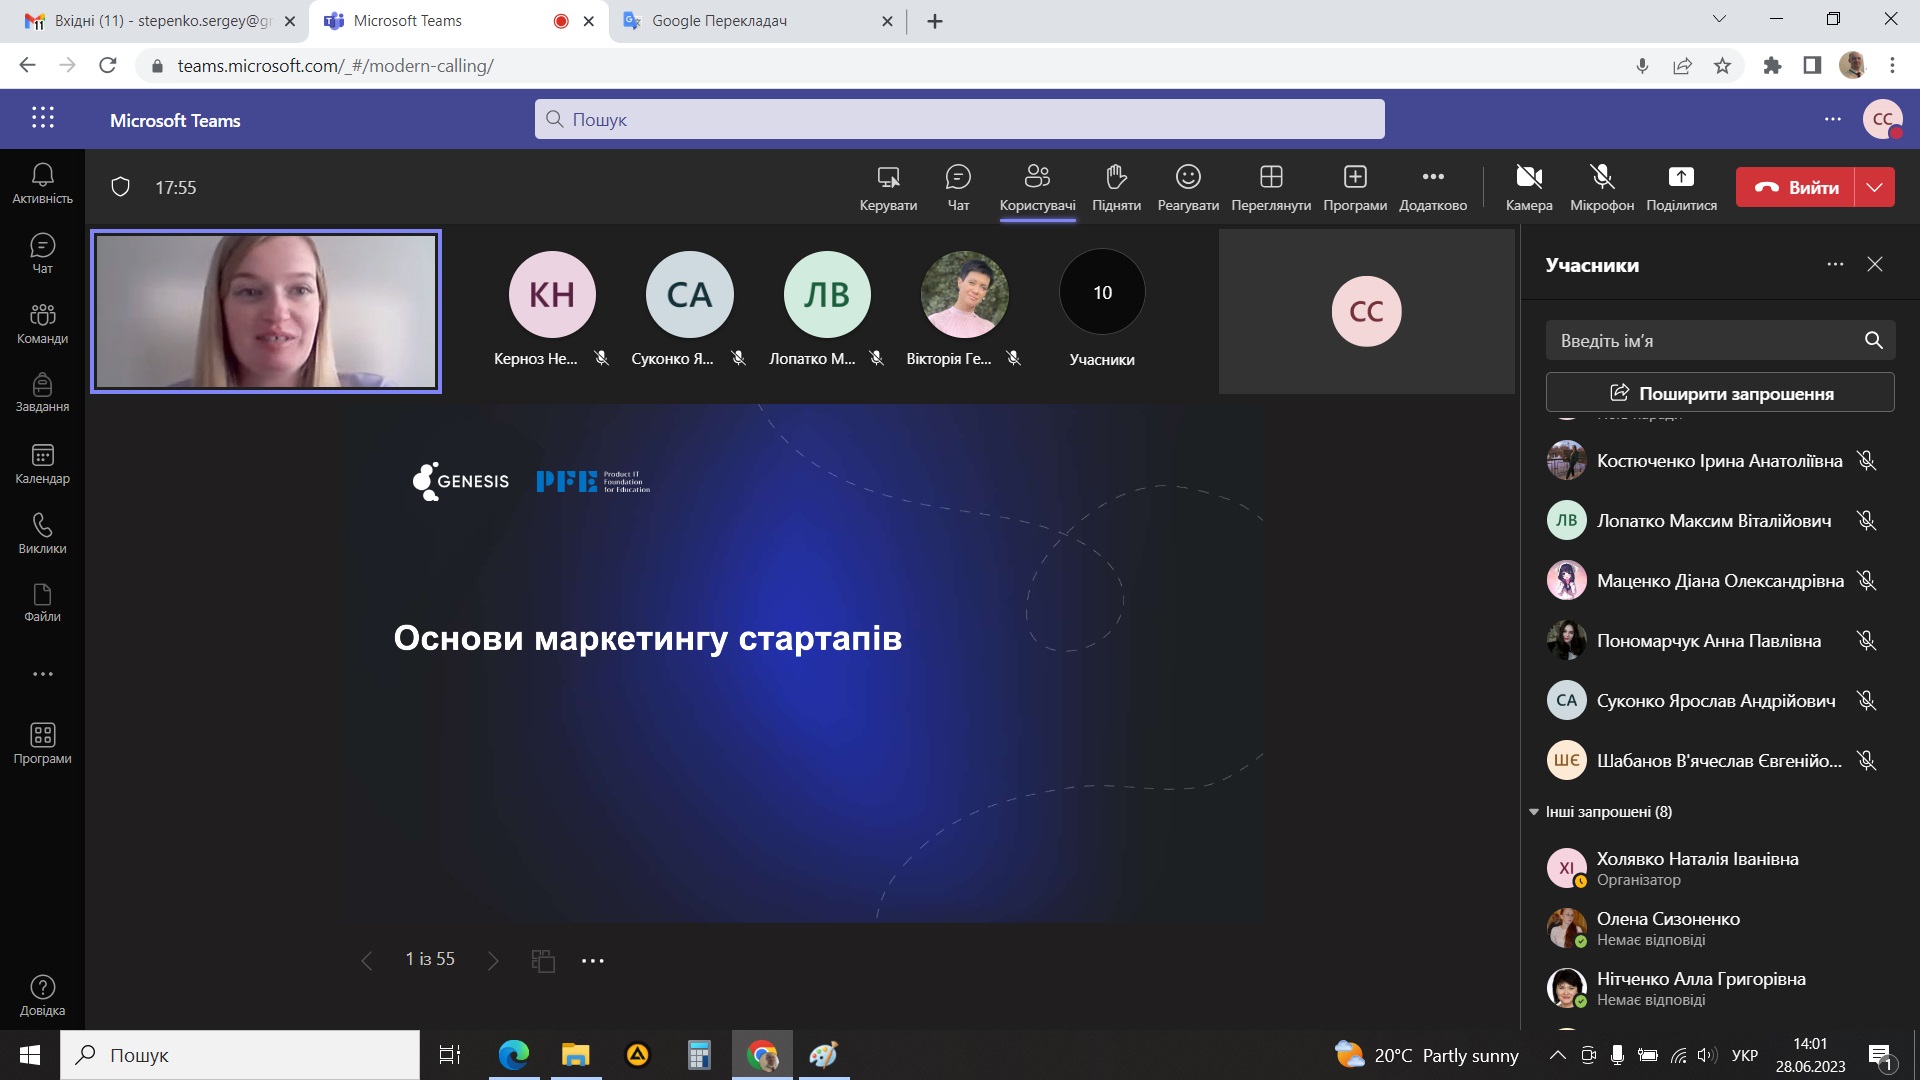Open Calls in the left sidebar

point(42,534)
